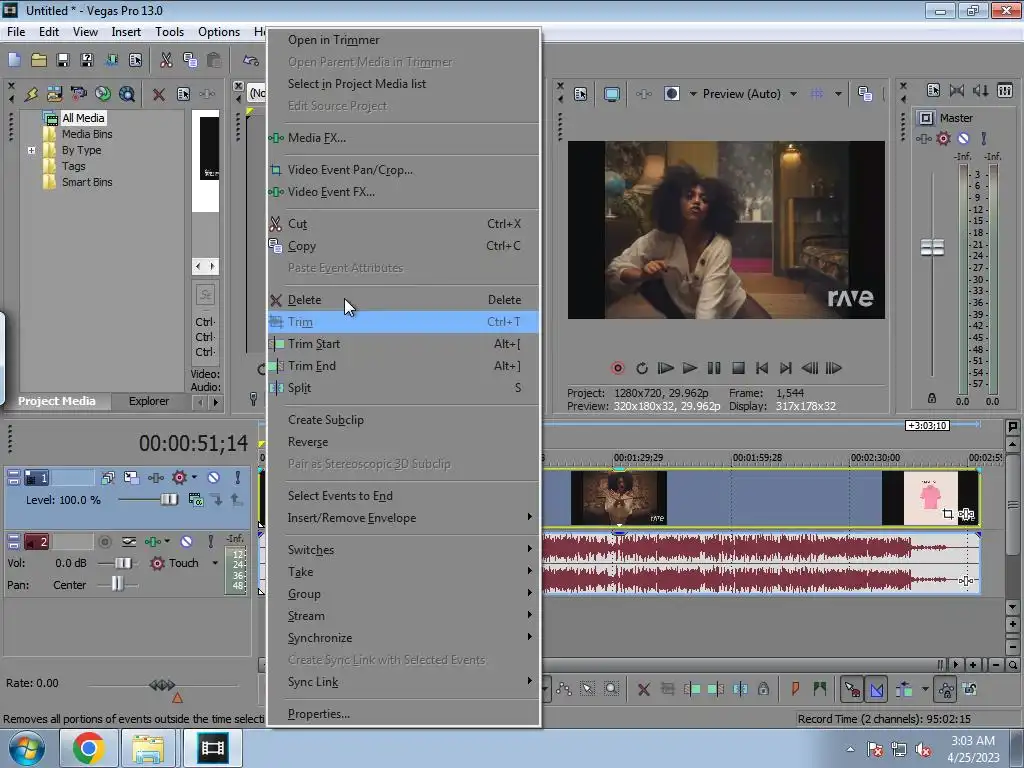Mute video track 1
The width and height of the screenshot is (1024, 768).
pos(213,477)
